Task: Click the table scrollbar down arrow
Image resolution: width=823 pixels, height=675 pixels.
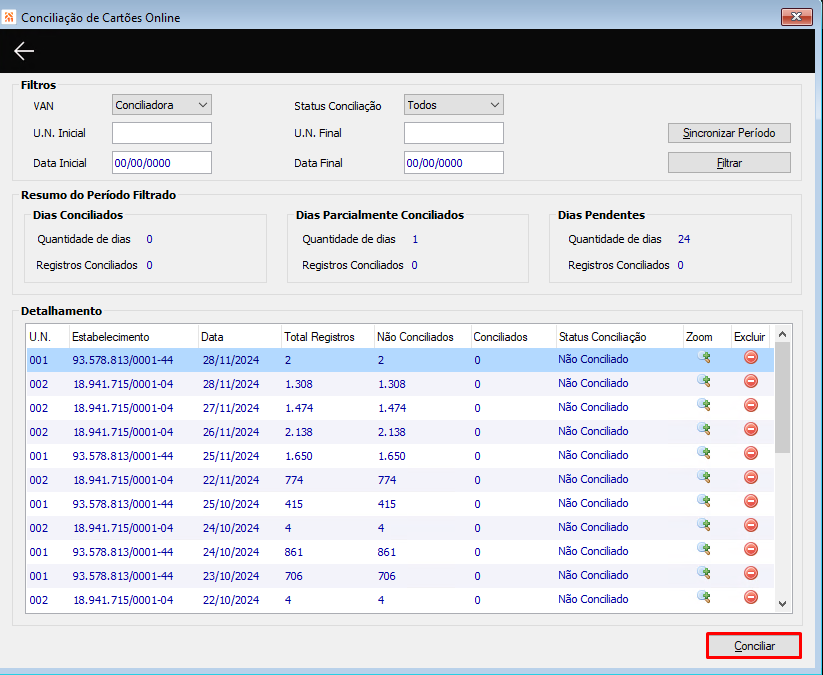Action: [782, 604]
